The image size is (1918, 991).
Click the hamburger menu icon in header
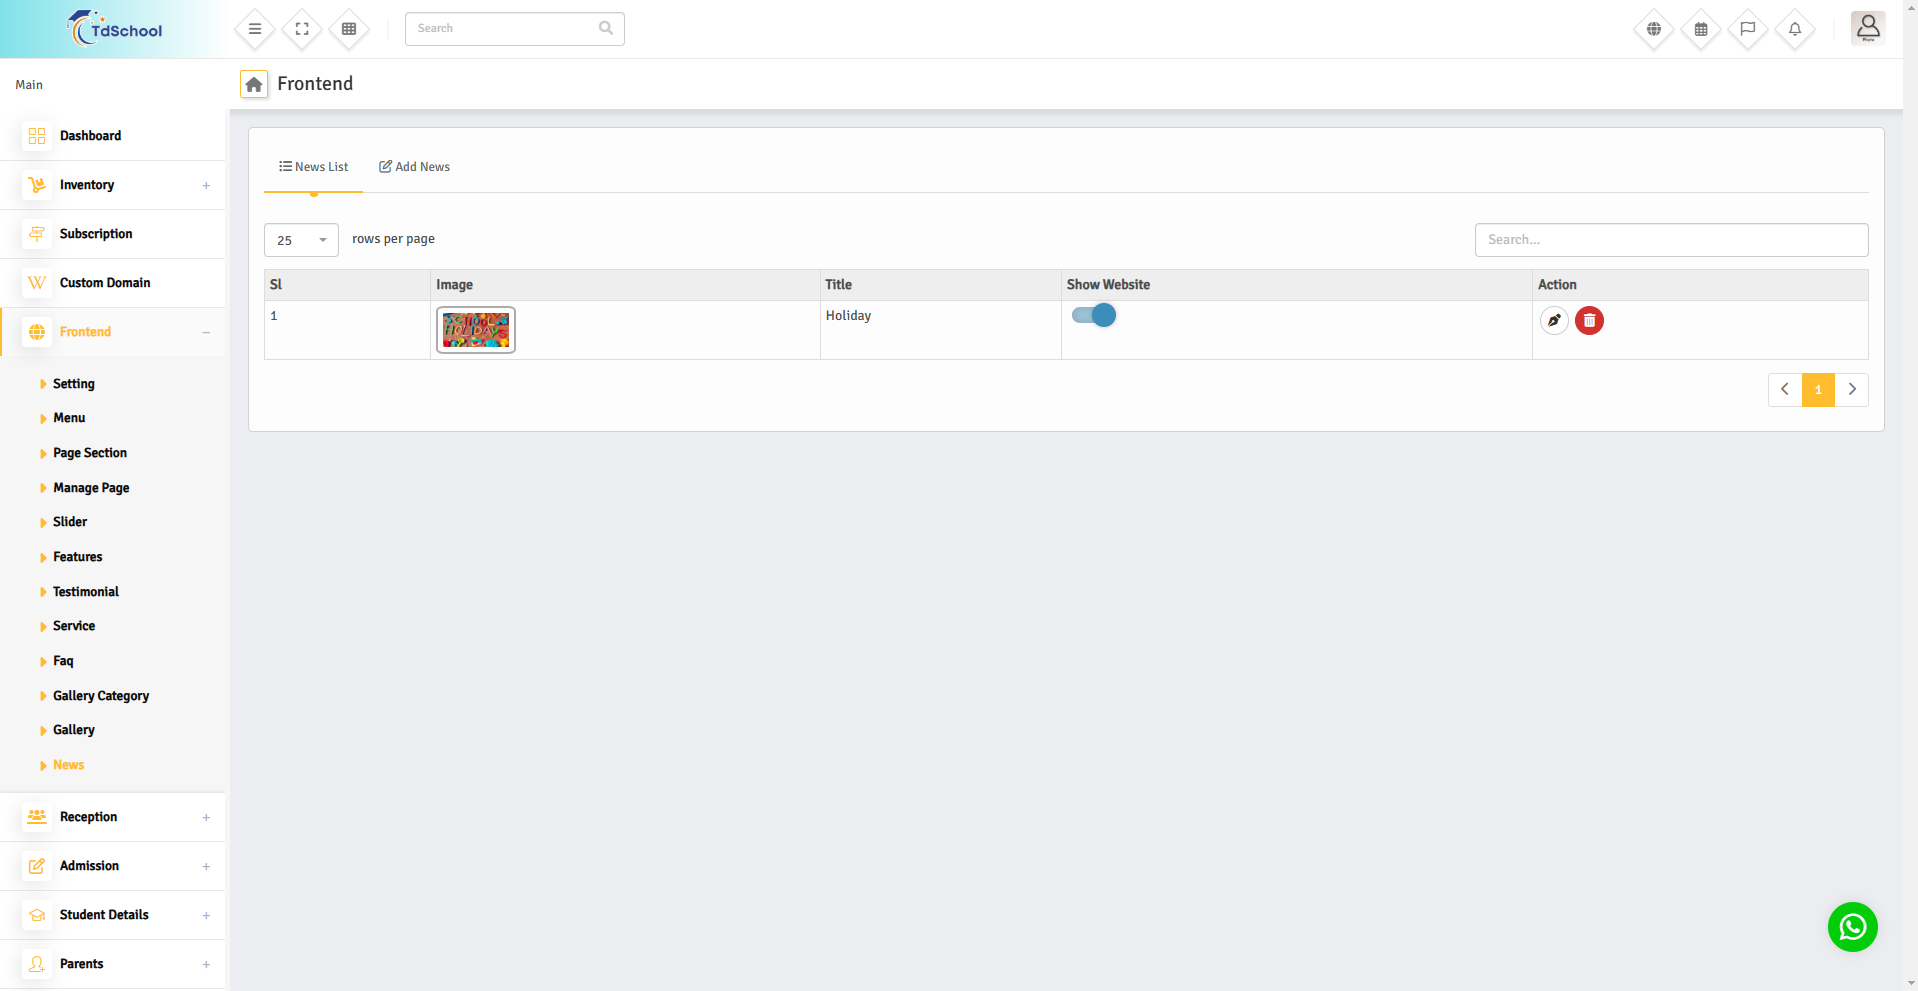[255, 29]
